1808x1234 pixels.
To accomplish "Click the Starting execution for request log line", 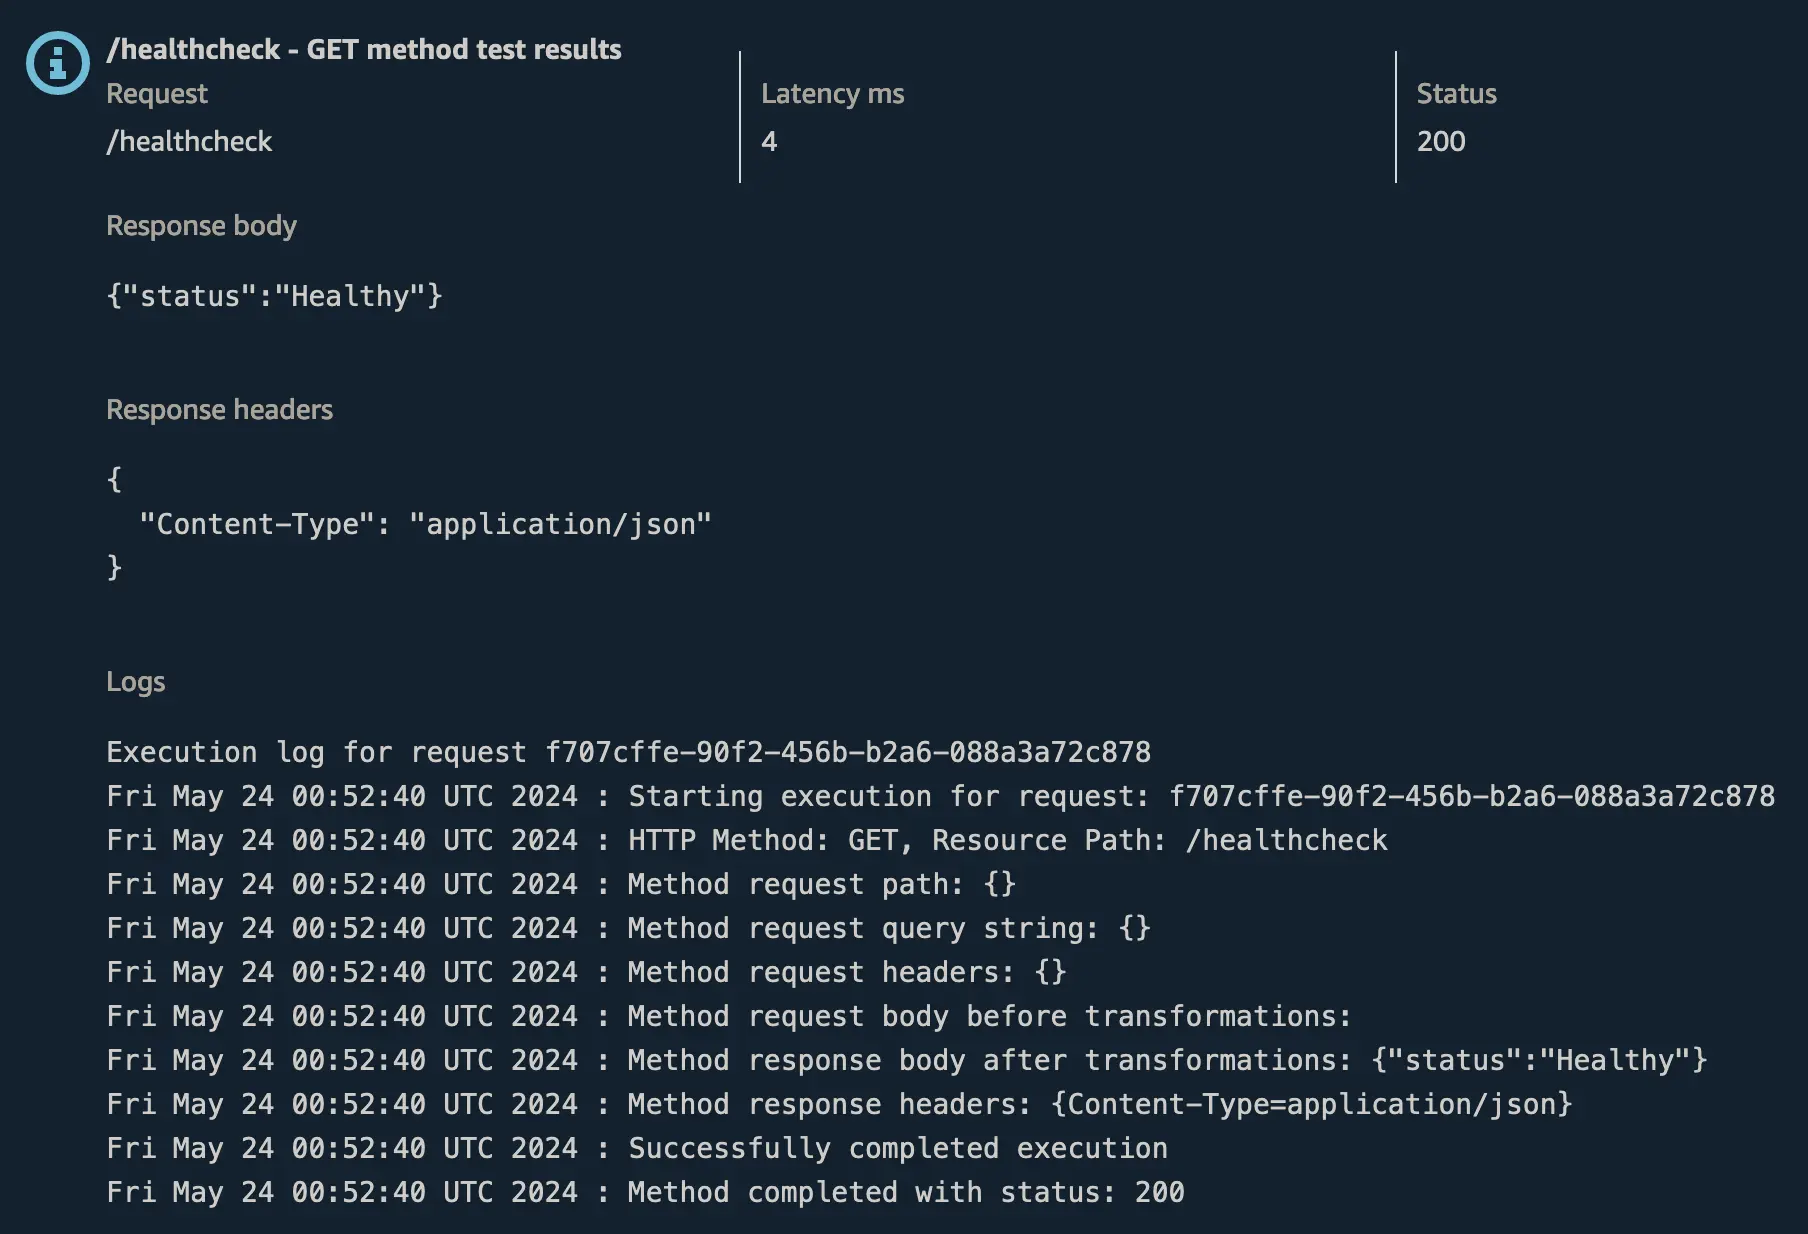I will (940, 796).
